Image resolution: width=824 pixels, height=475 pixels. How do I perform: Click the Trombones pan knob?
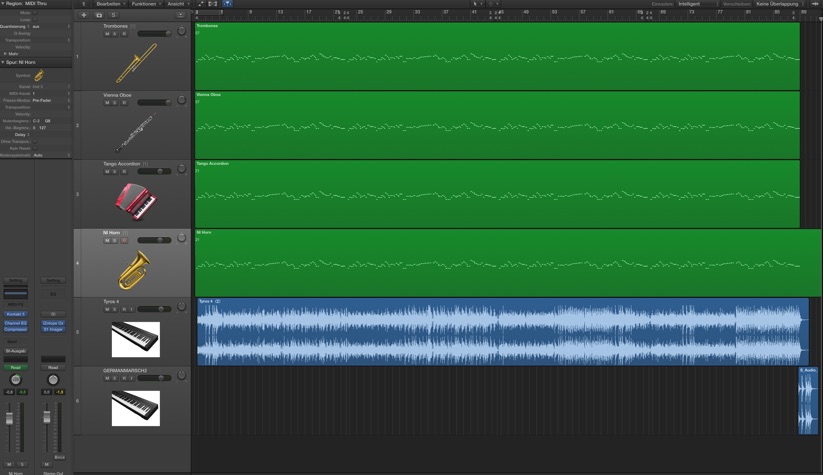[181, 32]
